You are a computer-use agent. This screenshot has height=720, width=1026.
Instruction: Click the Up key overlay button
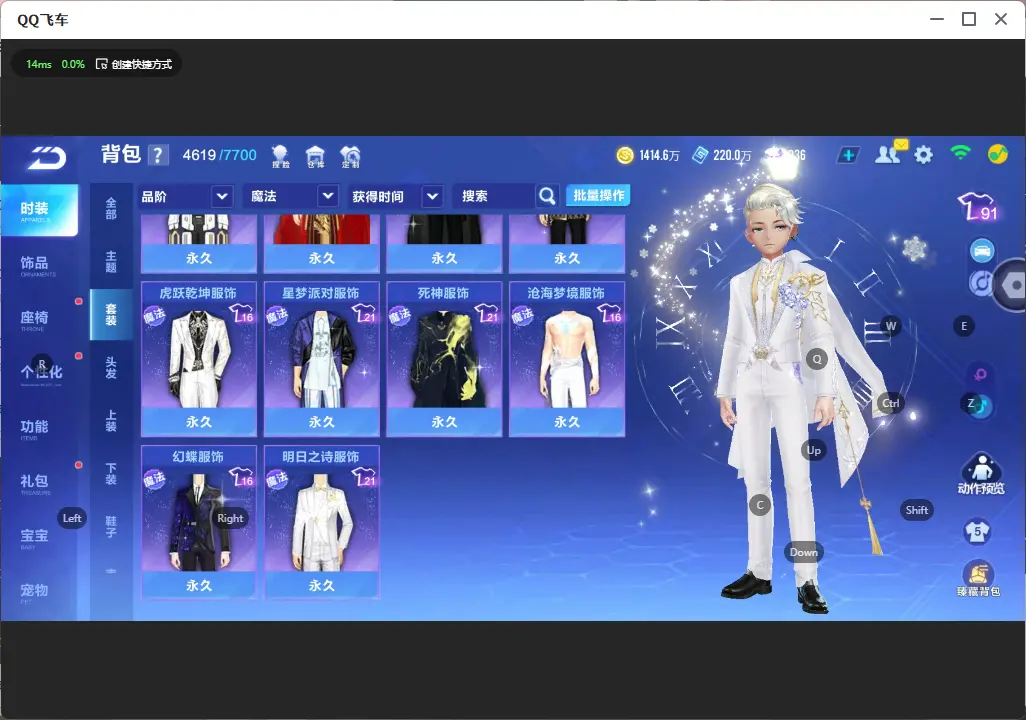(813, 450)
